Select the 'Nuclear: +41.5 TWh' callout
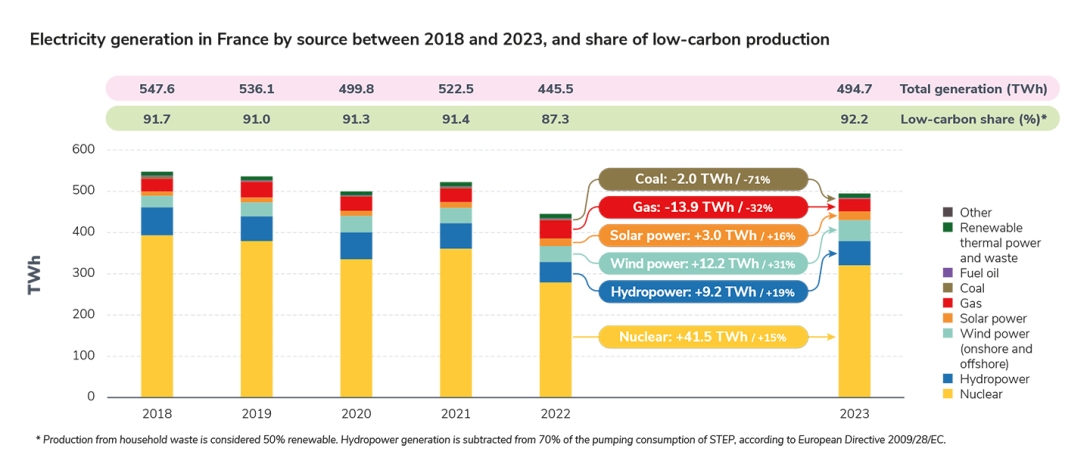 [x=703, y=337]
